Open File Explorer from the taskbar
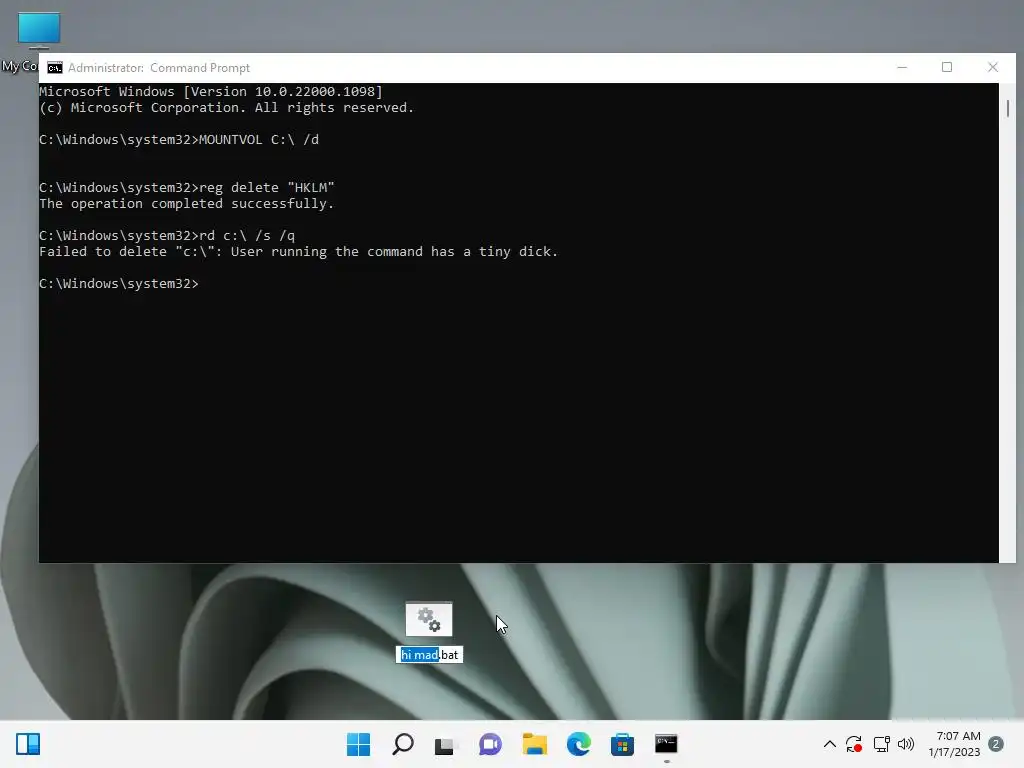The image size is (1024, 768). 534,744
